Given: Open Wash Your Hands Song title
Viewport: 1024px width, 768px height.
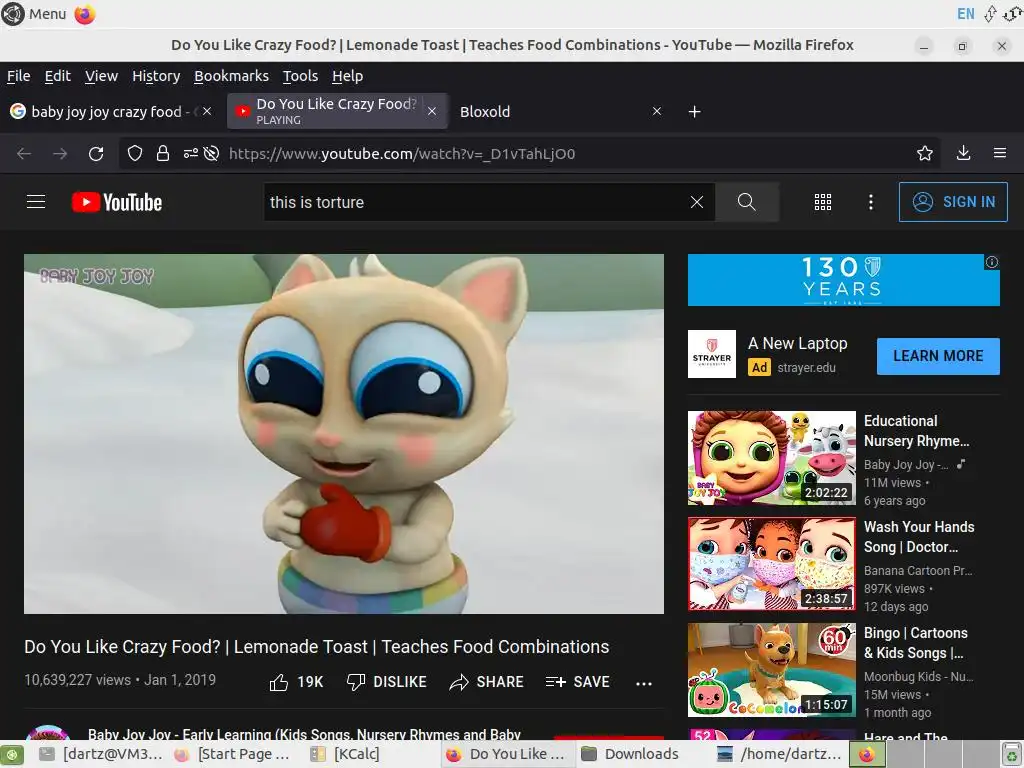Looking at the screenshot, I should [919, 537].
